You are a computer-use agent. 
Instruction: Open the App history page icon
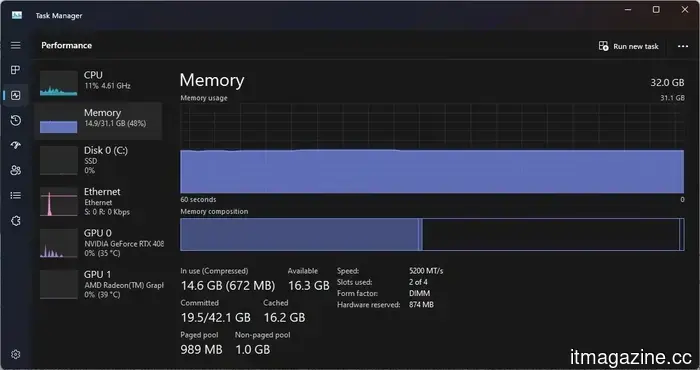16,120
